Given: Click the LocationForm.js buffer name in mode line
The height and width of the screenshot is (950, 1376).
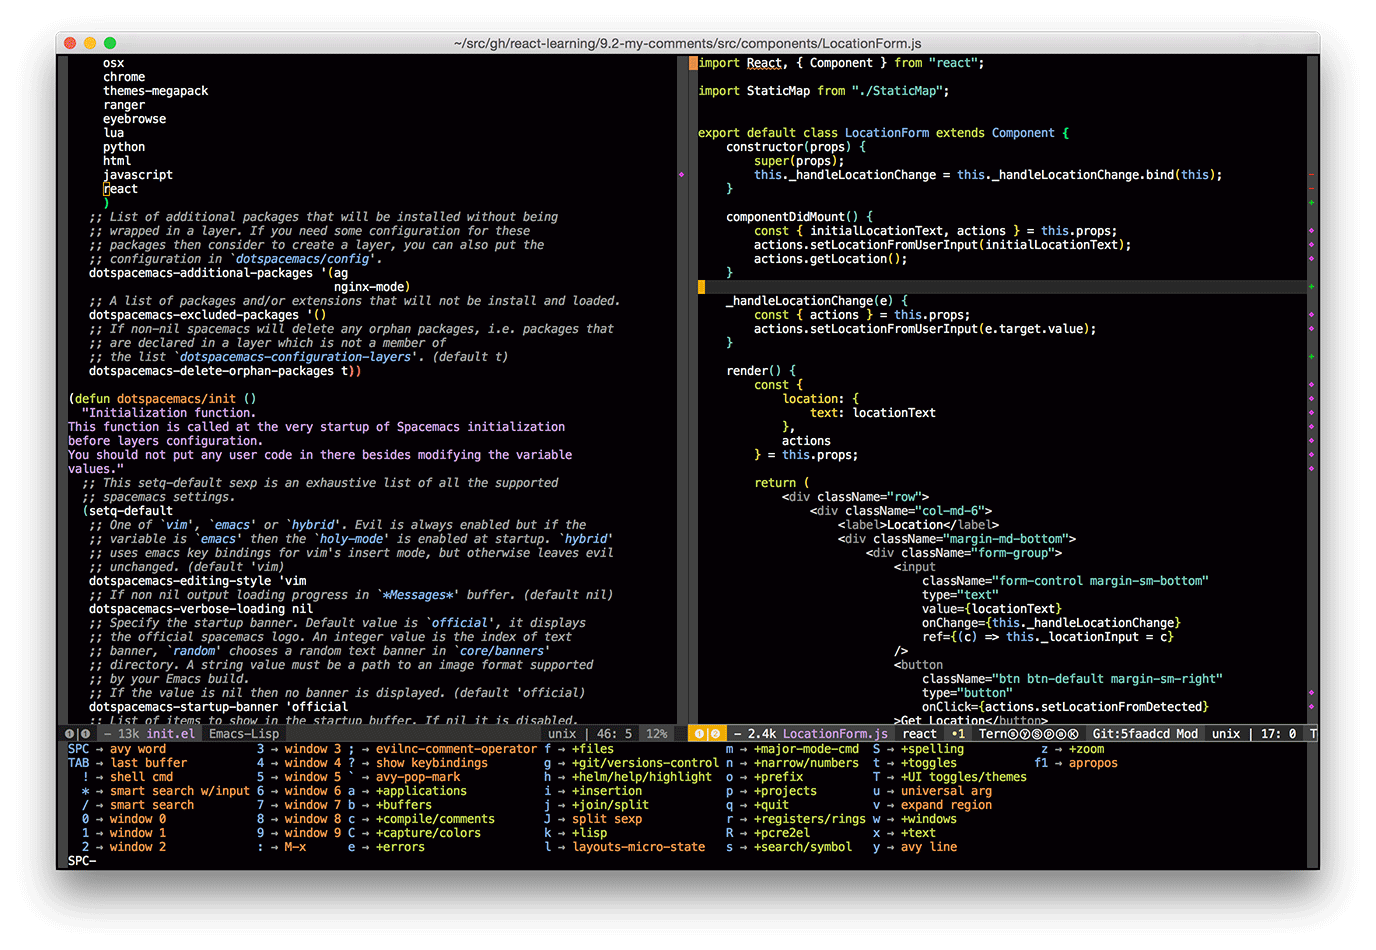Looking at the screenshot, I should [835, 734].
